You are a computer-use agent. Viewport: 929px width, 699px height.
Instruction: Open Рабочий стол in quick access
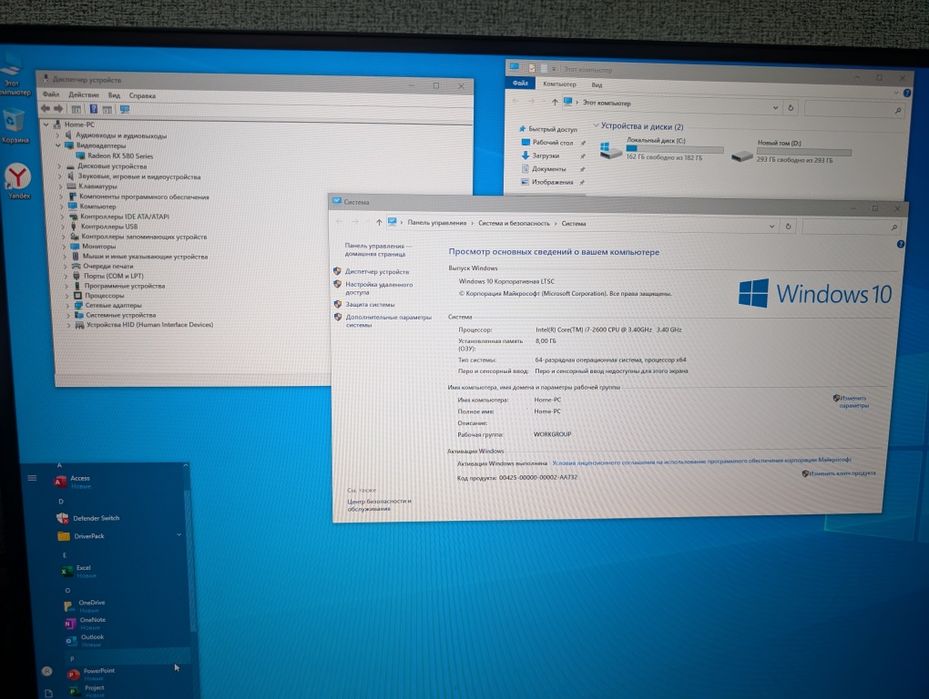(547, 142)
